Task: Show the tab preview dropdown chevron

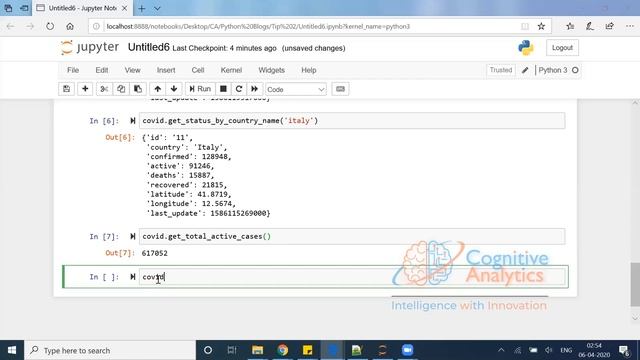Action: coord(157,8)
